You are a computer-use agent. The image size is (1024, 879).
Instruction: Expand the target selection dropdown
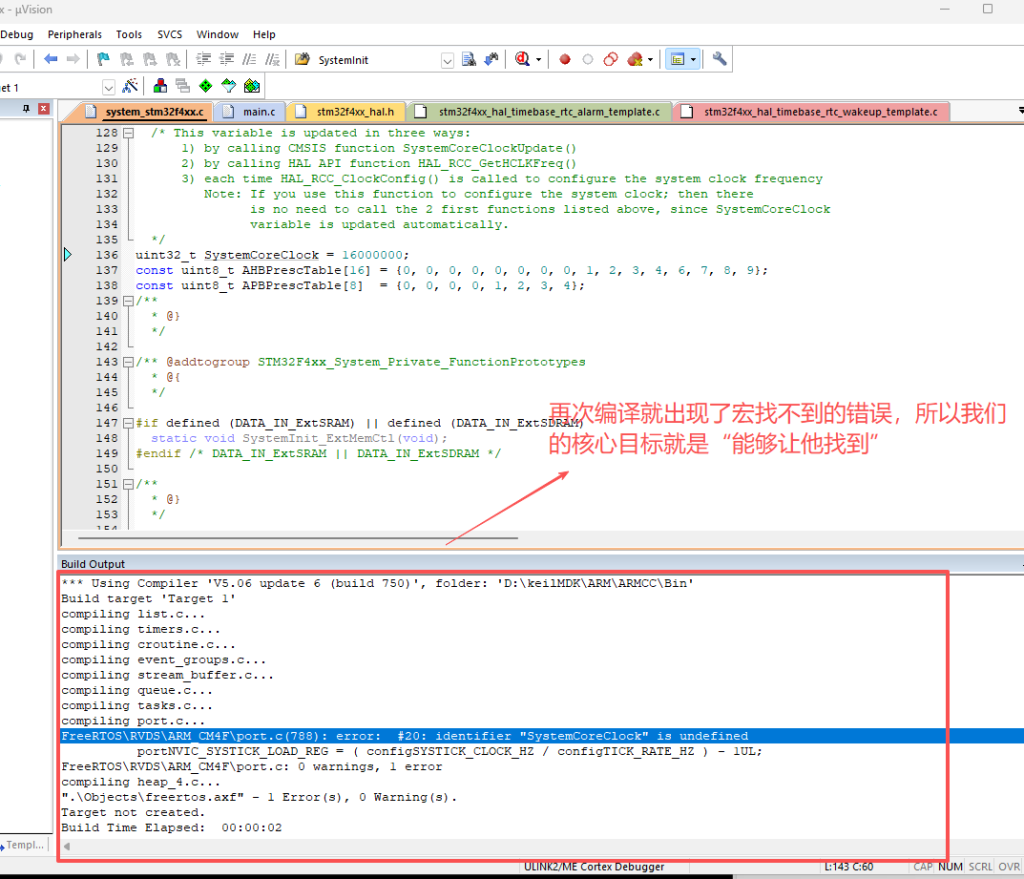tap(108, 88)
